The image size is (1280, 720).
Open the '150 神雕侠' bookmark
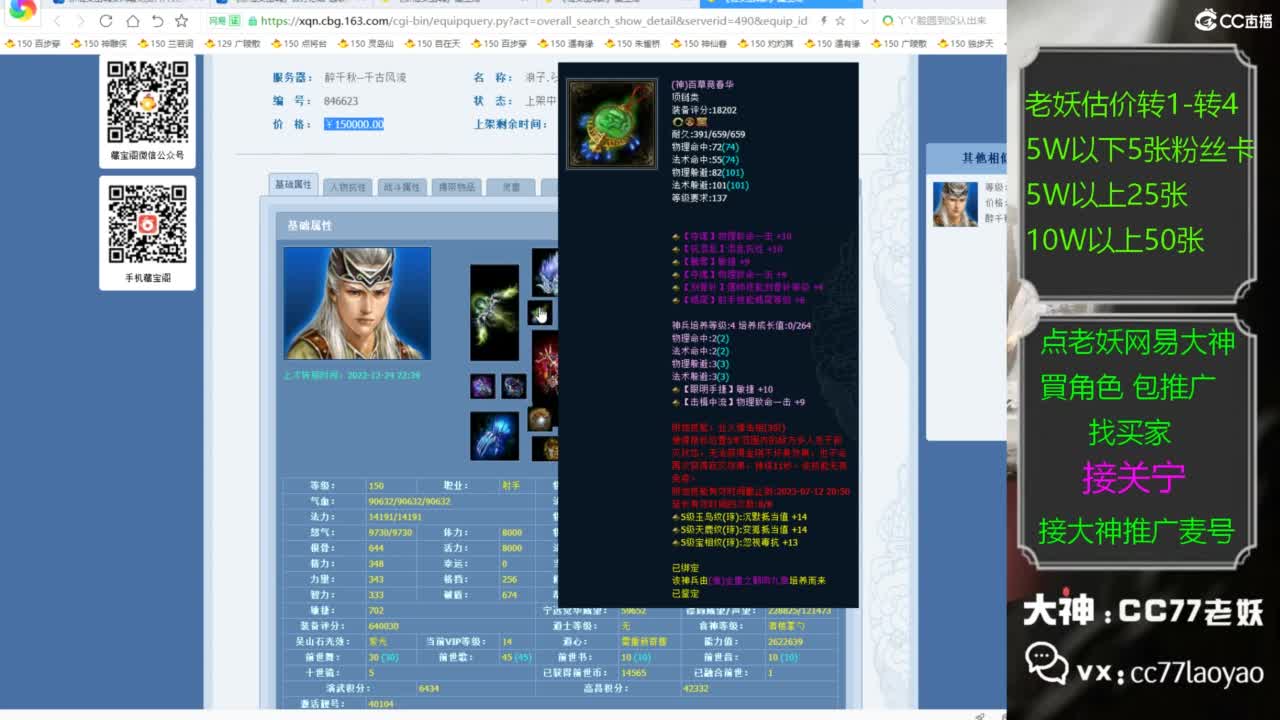pos(99,44)
